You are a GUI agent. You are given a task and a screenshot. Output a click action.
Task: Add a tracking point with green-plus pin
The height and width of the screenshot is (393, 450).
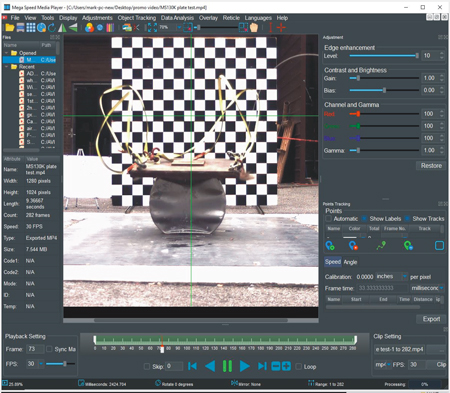(330, 246)
